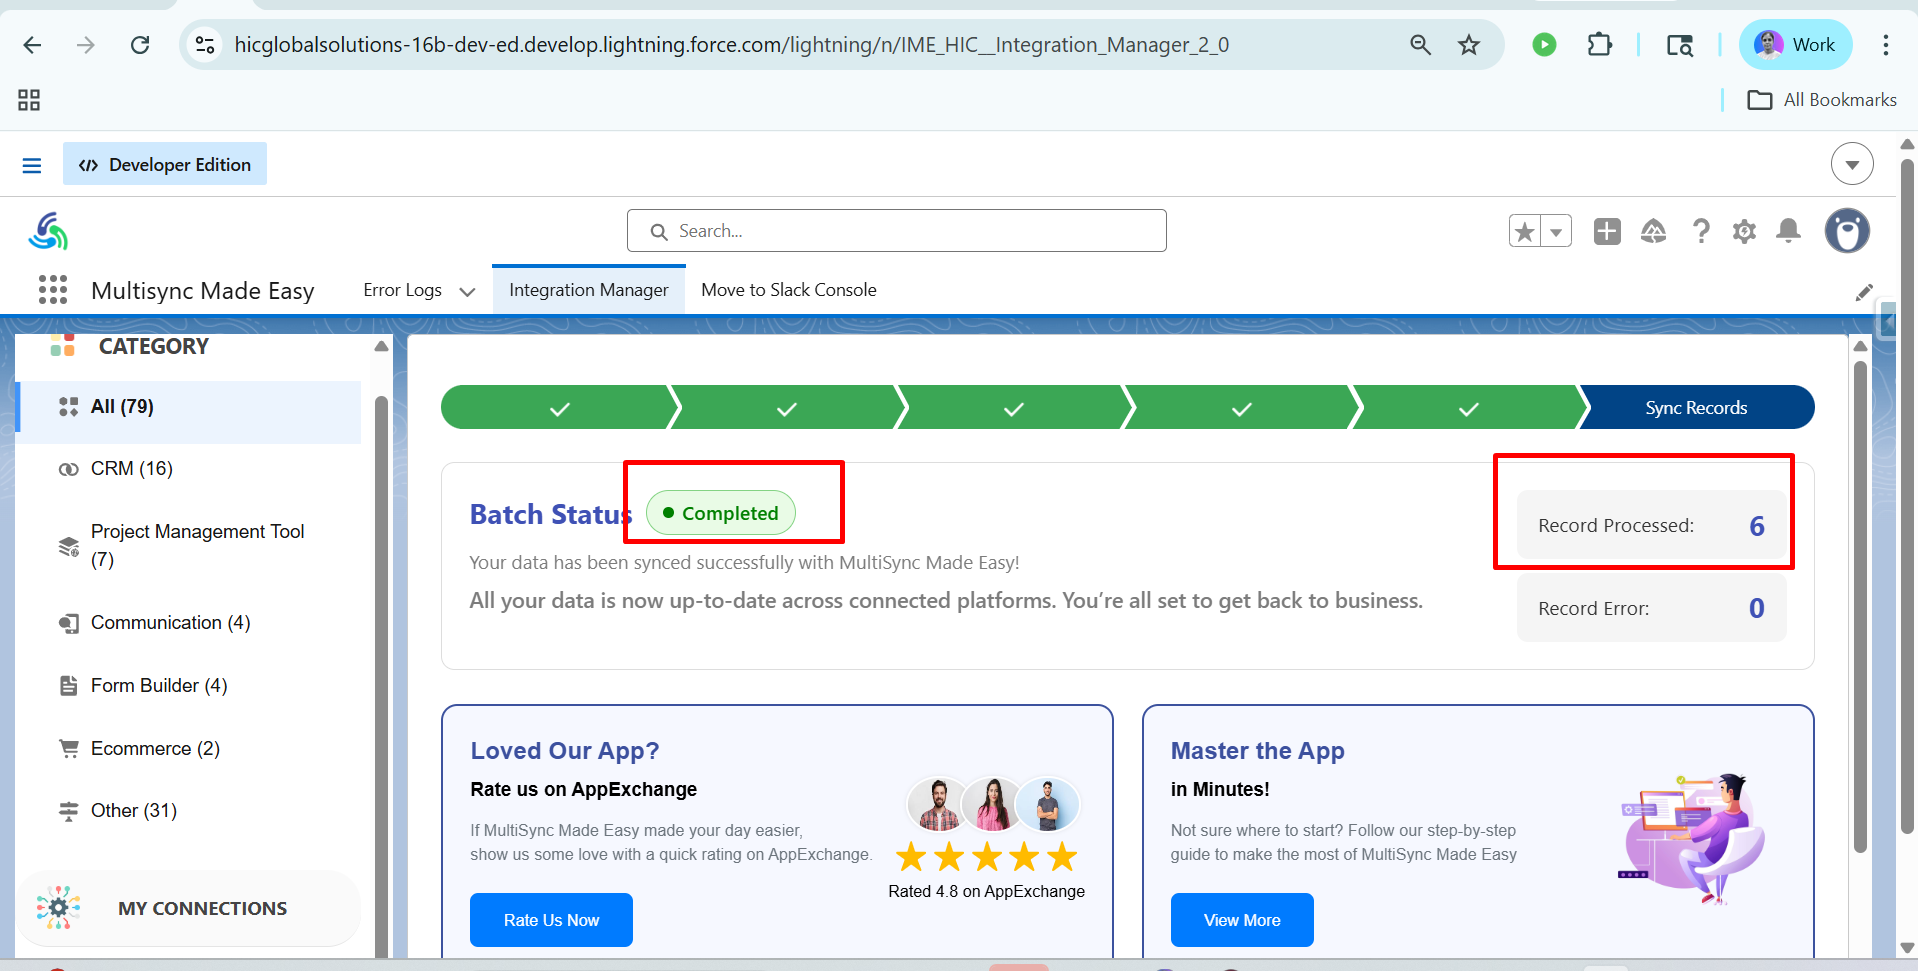Image resolution: width=1918 pixels, height=971 pixels.
Task: Expand the Error Logs tab dropdown
Action: 467,292
